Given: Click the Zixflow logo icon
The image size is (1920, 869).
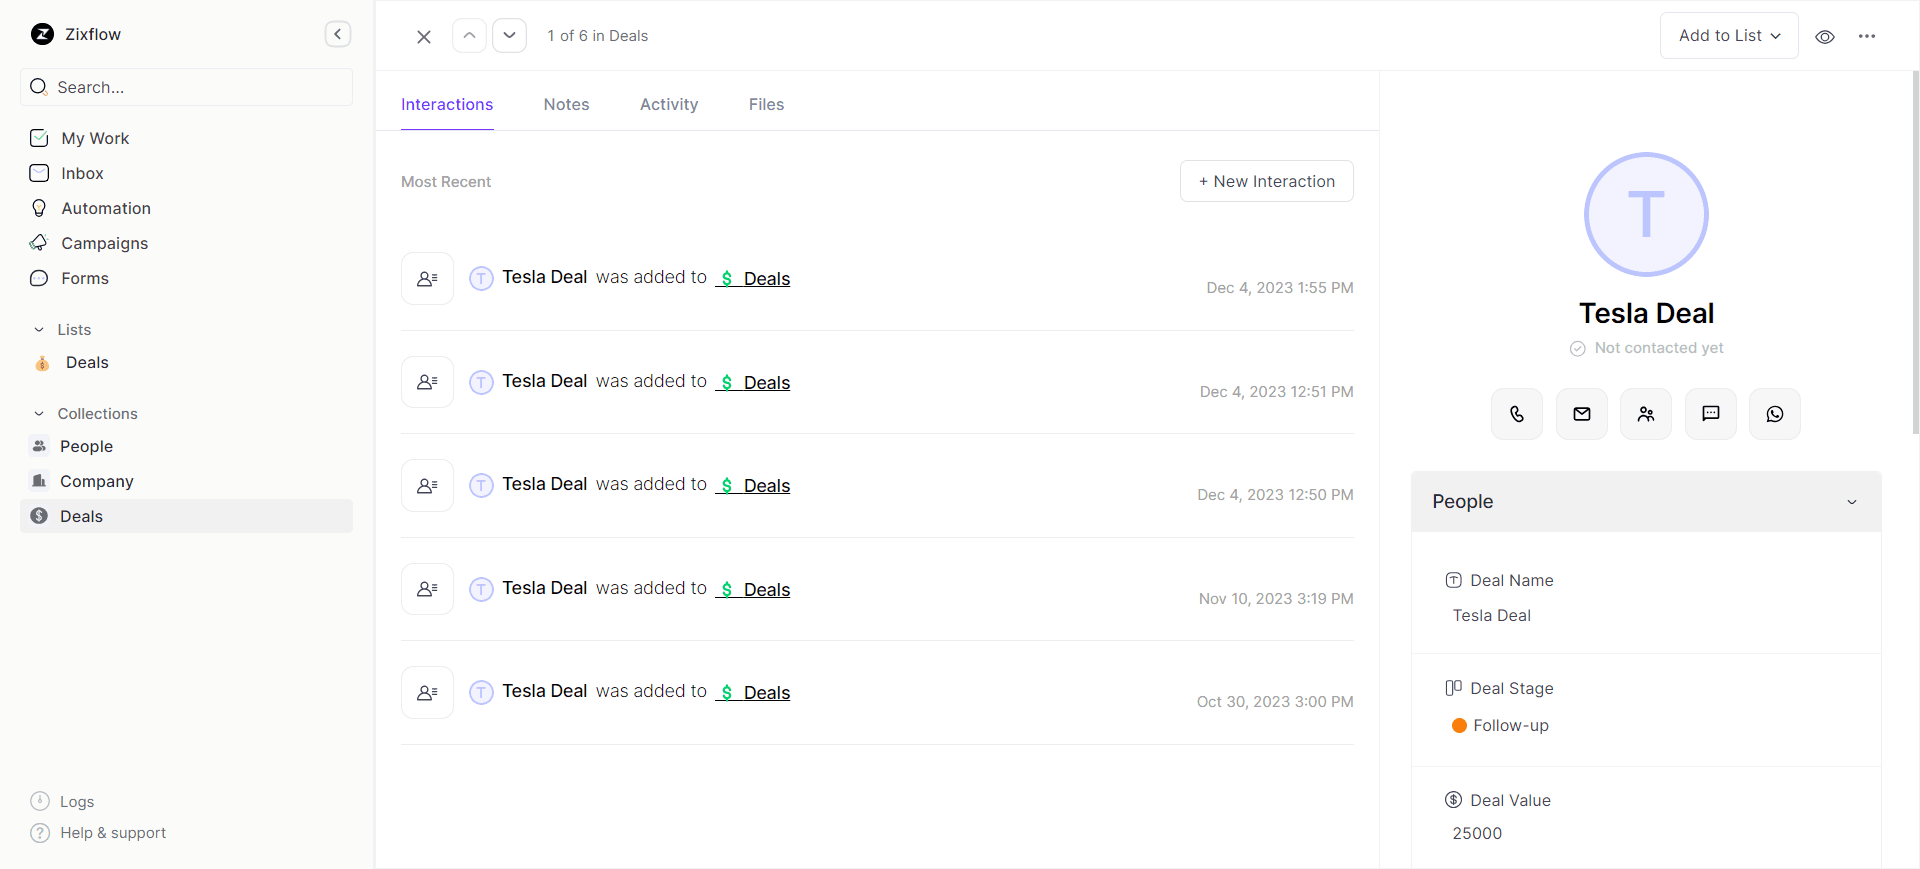Looking at the screenshot, I should coord(42,34).
